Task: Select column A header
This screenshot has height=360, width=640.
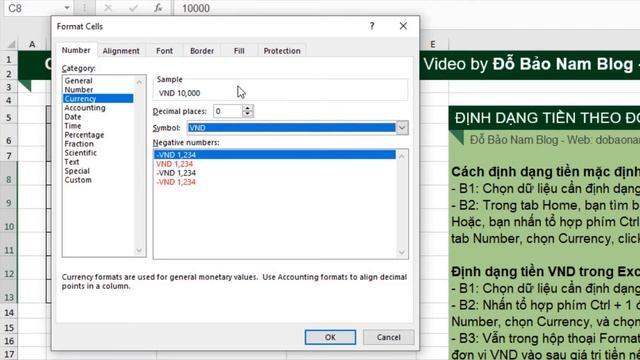Action: [x=32, y=44]
